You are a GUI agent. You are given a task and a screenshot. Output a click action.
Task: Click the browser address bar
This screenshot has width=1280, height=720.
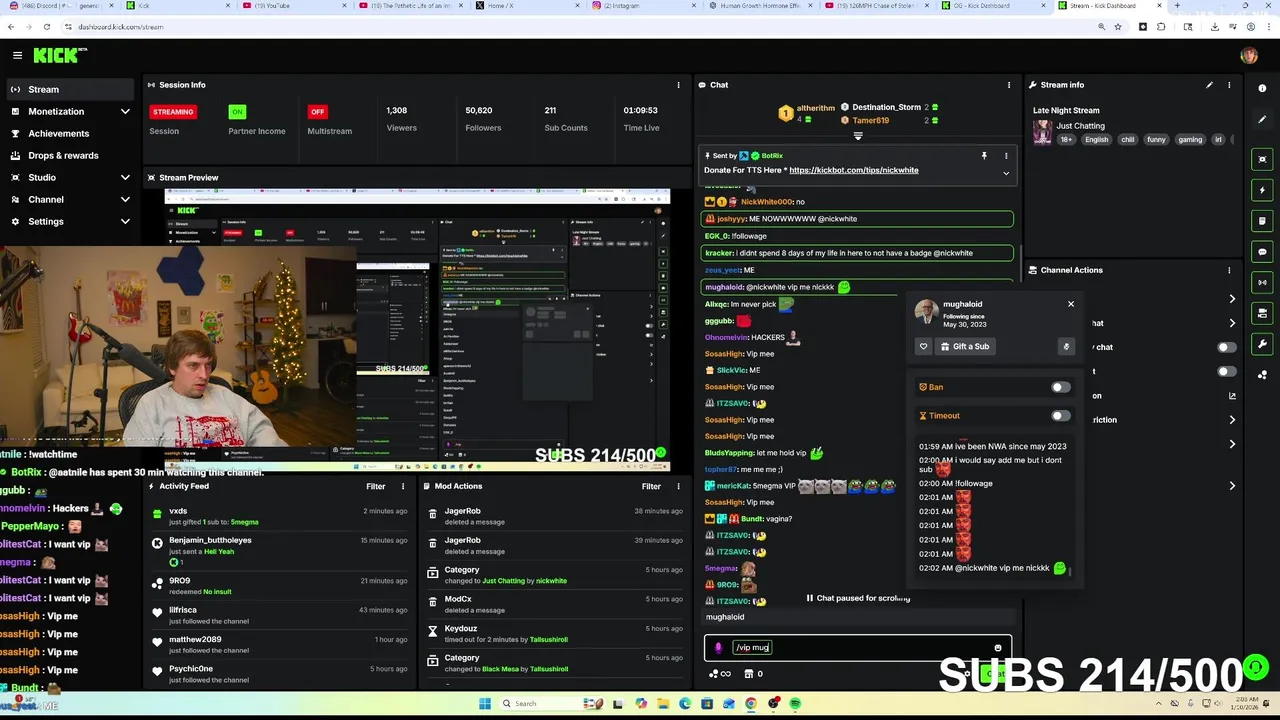pyautogui.click(x=580, y=27)
